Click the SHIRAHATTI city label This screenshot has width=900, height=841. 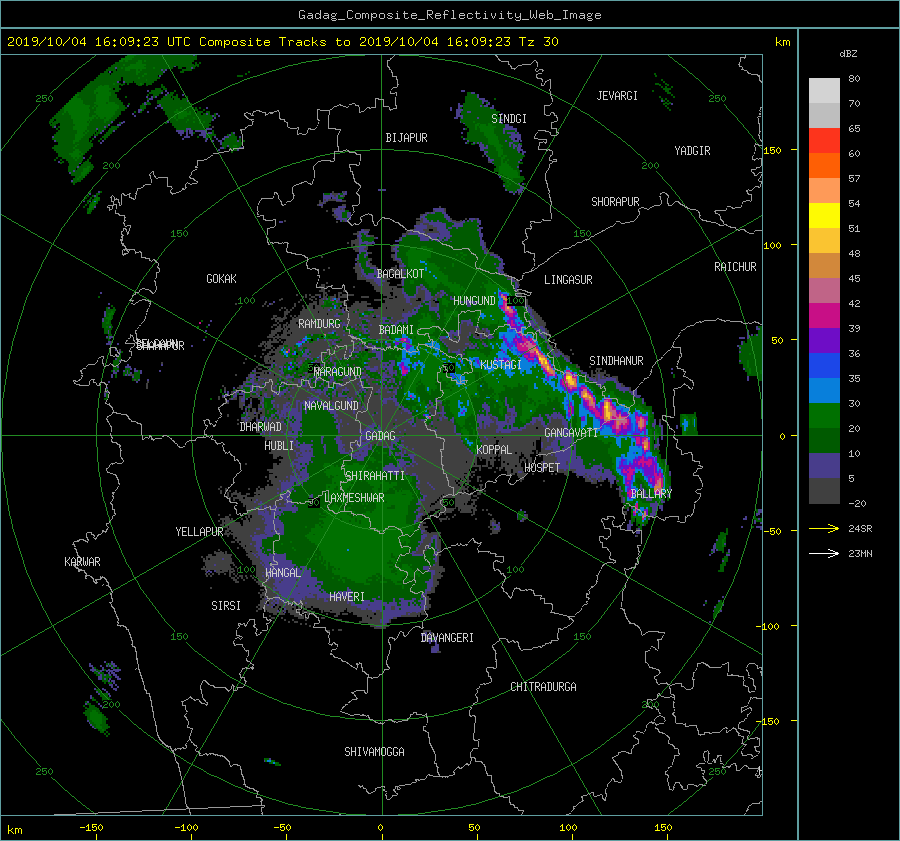[375, 476]
